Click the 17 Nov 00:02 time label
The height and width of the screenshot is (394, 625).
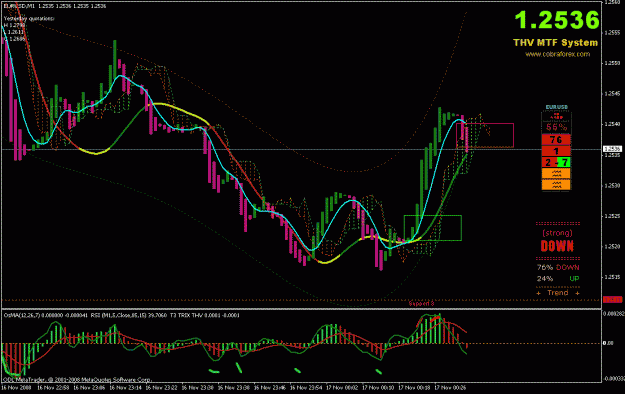pyautogui.click(x=342, y=387)
